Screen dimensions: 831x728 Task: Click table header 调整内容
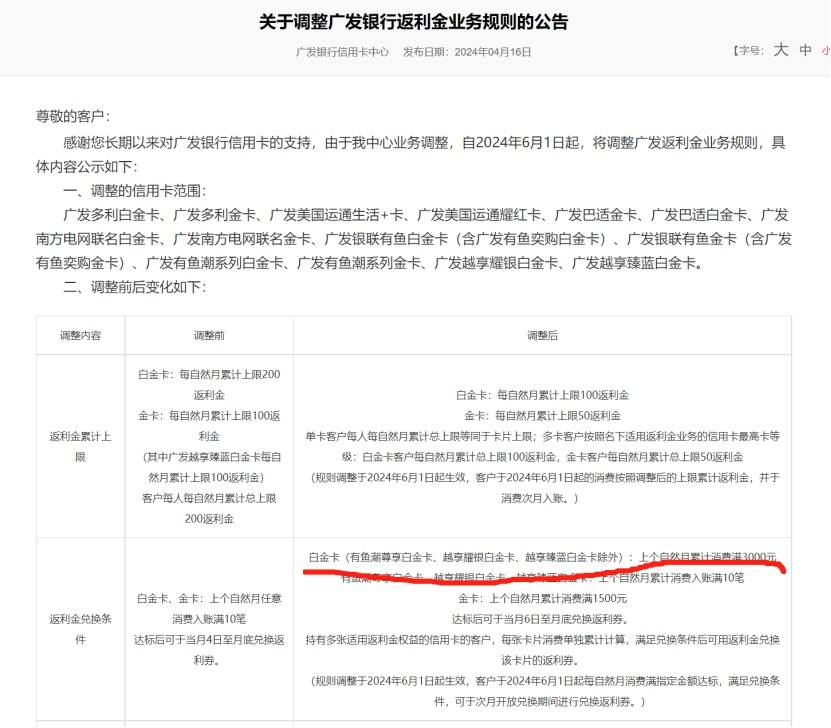[x=81, y=335]
